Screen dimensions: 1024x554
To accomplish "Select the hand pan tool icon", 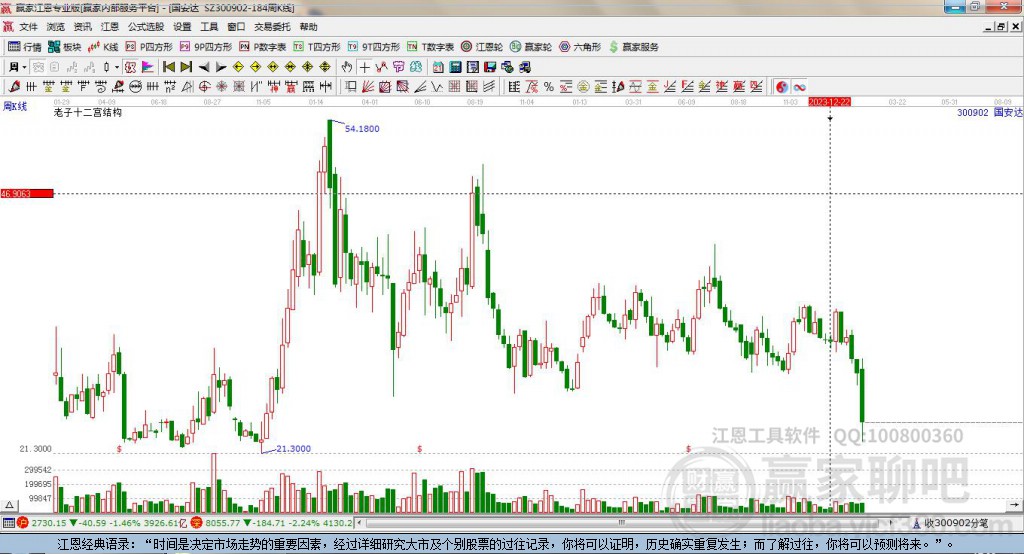I will tap(347, 67).
